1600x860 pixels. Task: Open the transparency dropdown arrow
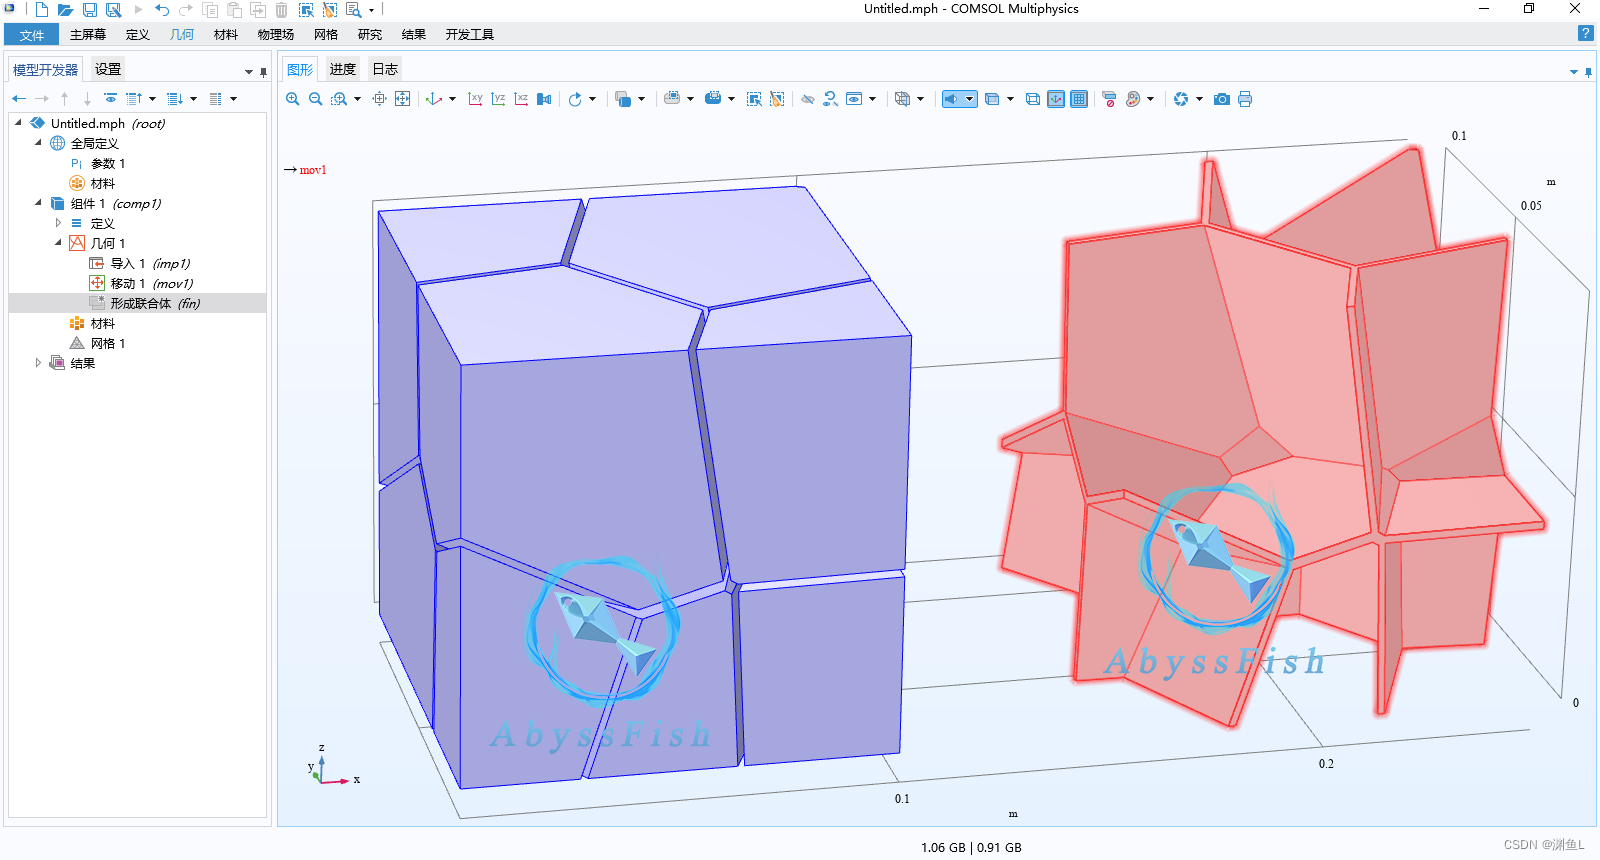[1010, 99]
